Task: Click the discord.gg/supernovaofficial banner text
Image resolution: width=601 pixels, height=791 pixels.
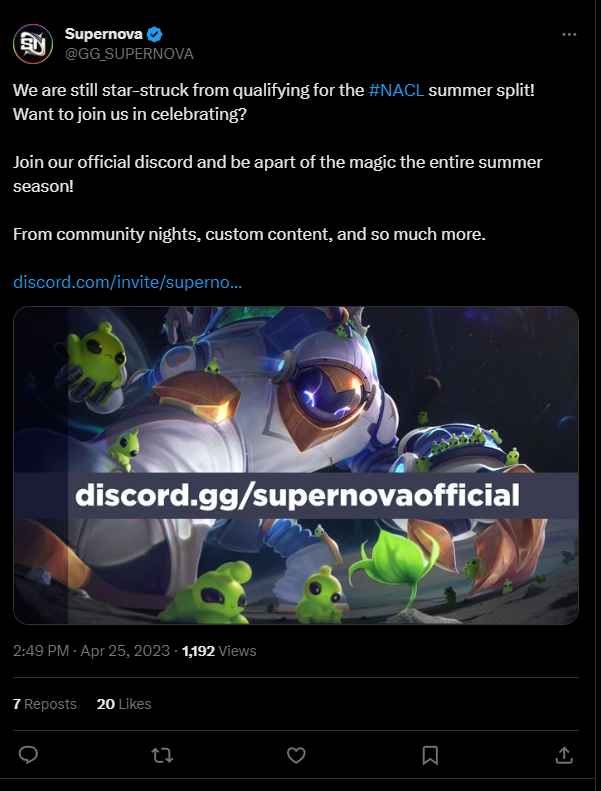Action: point(297,495)
